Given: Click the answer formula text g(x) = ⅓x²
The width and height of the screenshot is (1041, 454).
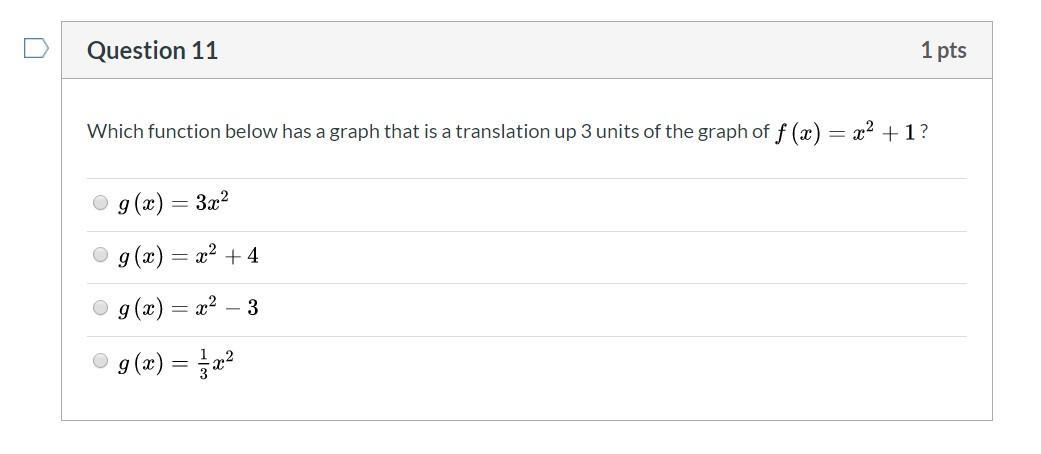Looking at the screenshot, I should (x=176, y=361).
